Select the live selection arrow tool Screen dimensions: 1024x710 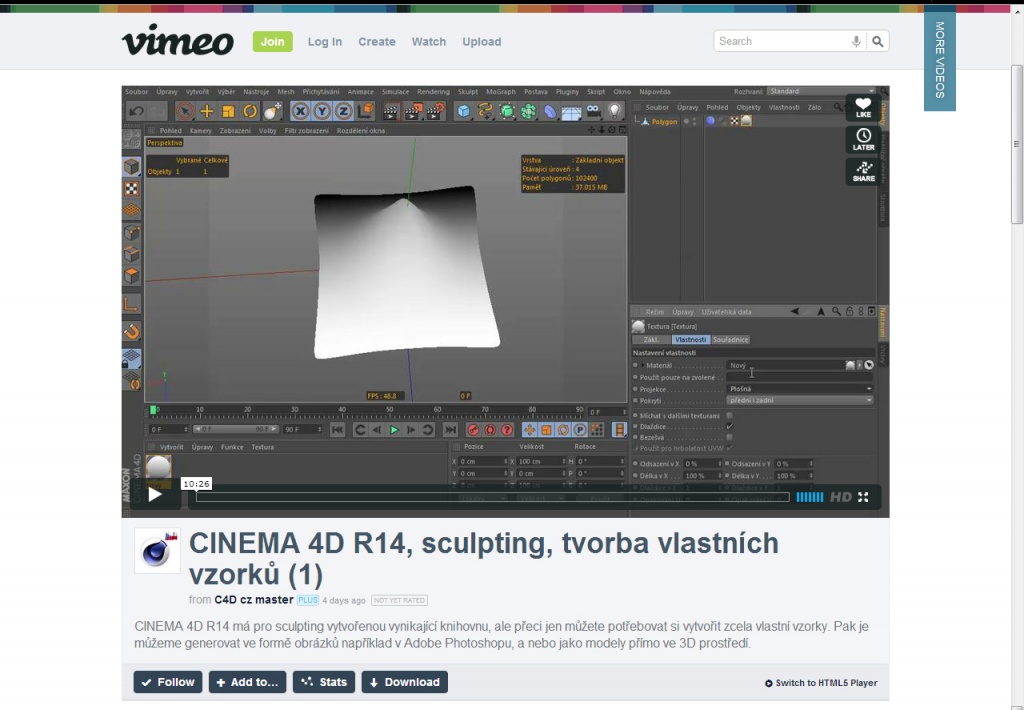coord(185,112)
